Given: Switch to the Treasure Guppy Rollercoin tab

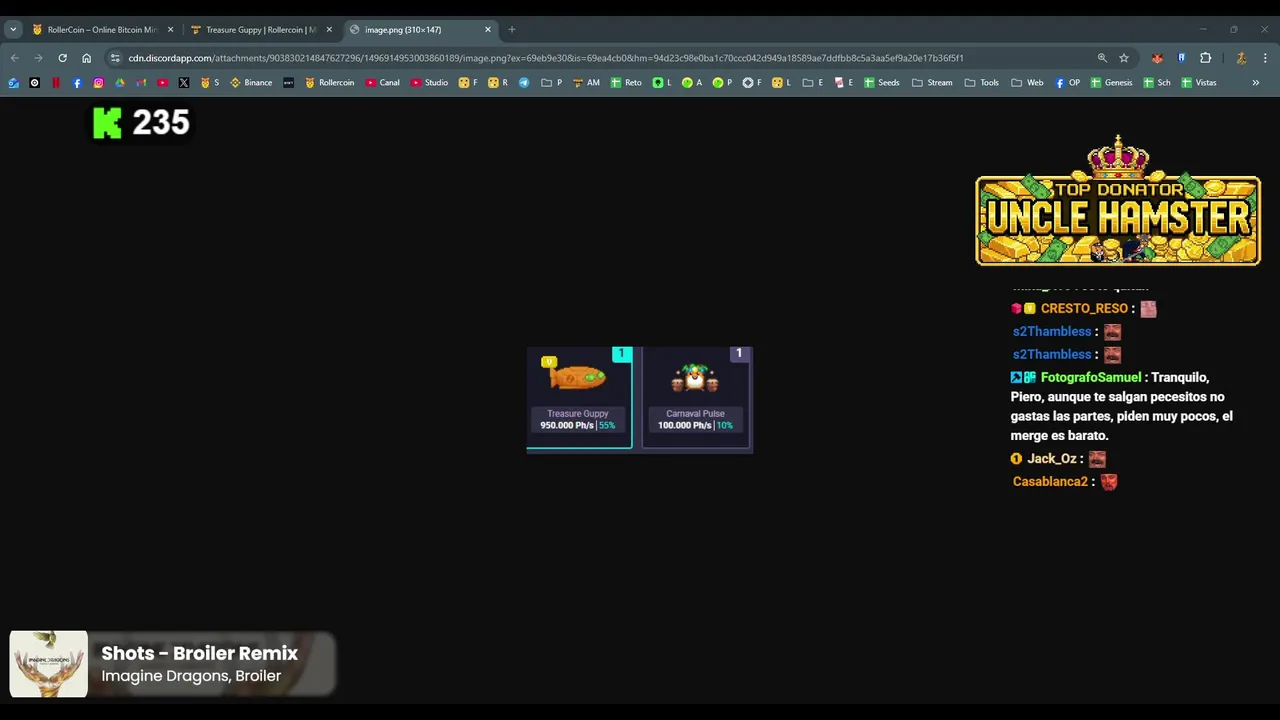Looking at the screenshot, I should click(x=261, y=29).
